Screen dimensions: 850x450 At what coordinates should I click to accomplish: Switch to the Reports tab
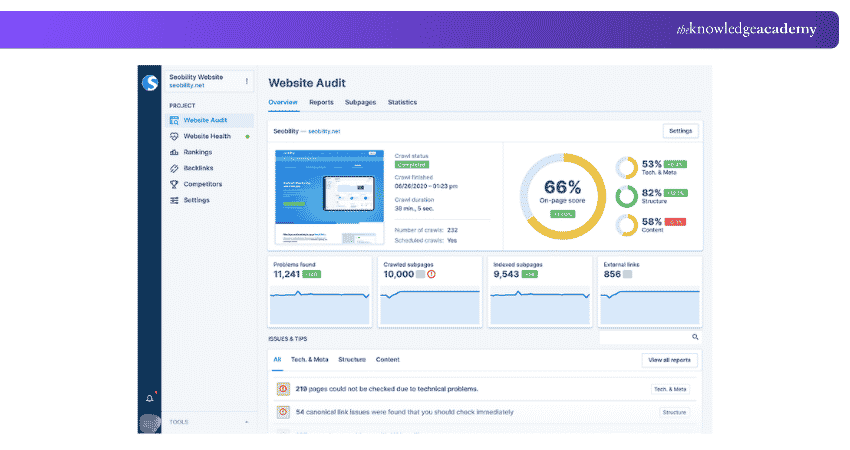pyautogui.click(x=321, y=102)
